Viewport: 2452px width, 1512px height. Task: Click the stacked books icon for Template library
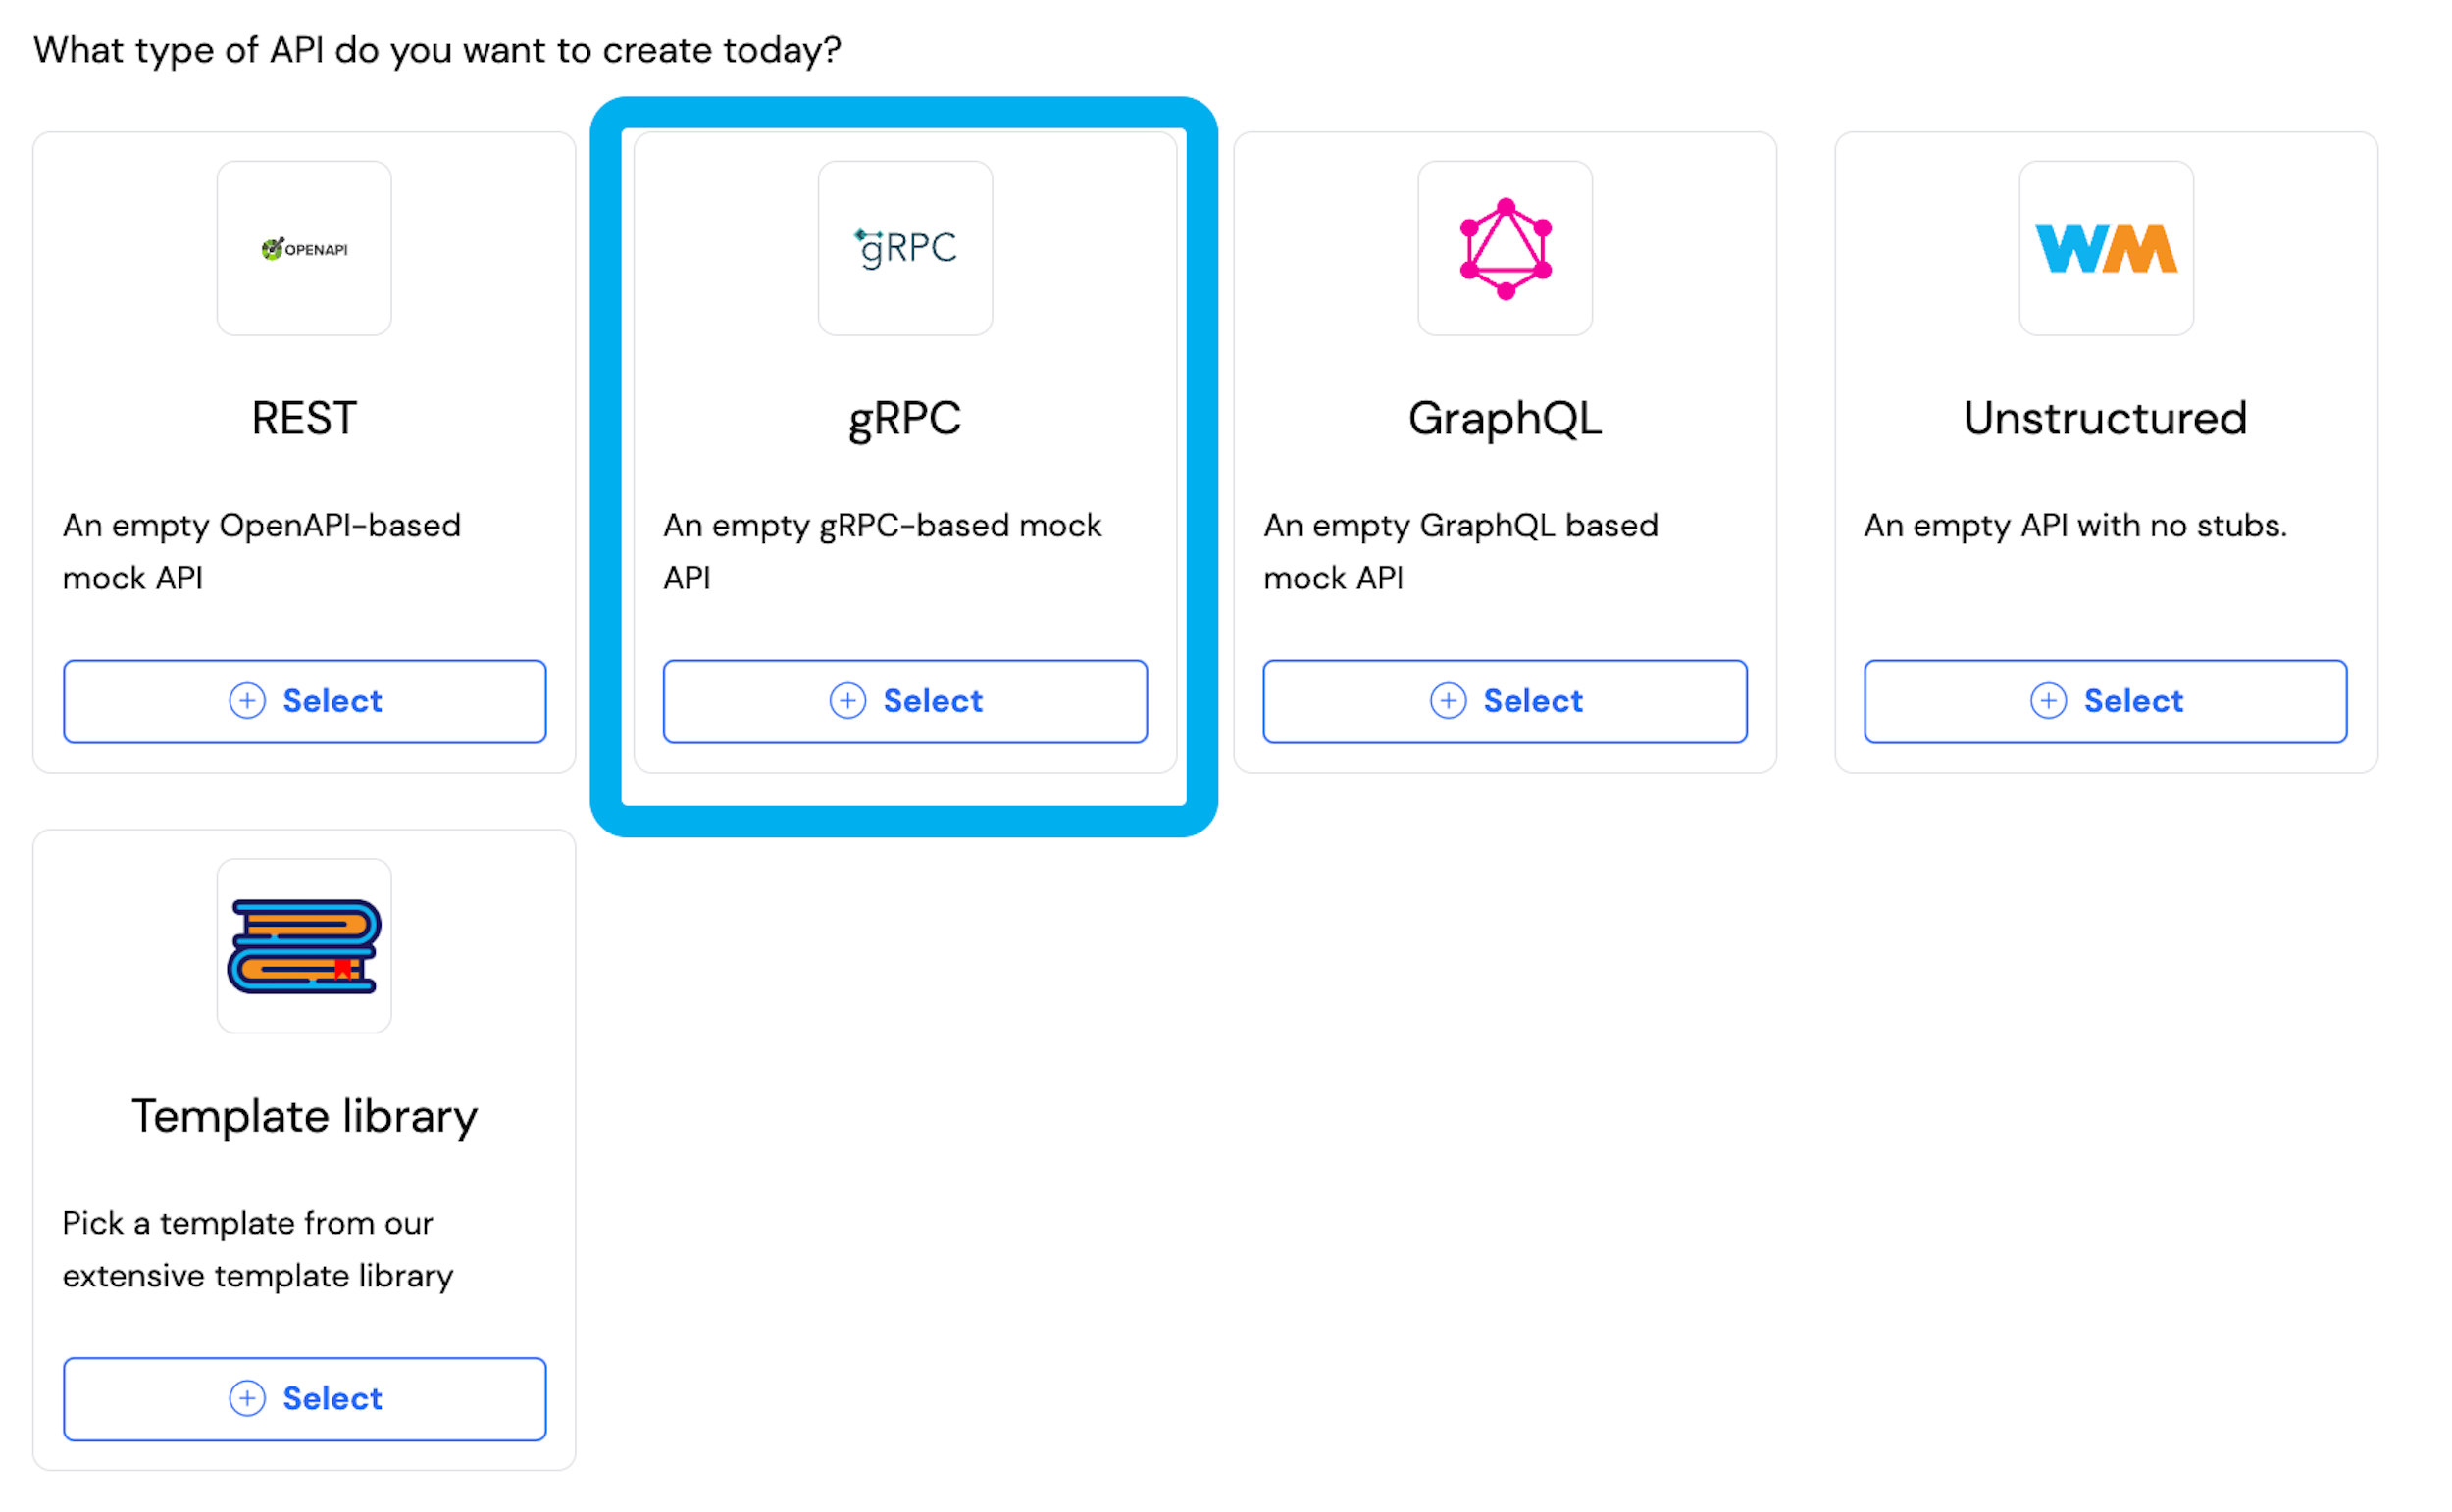304,945
